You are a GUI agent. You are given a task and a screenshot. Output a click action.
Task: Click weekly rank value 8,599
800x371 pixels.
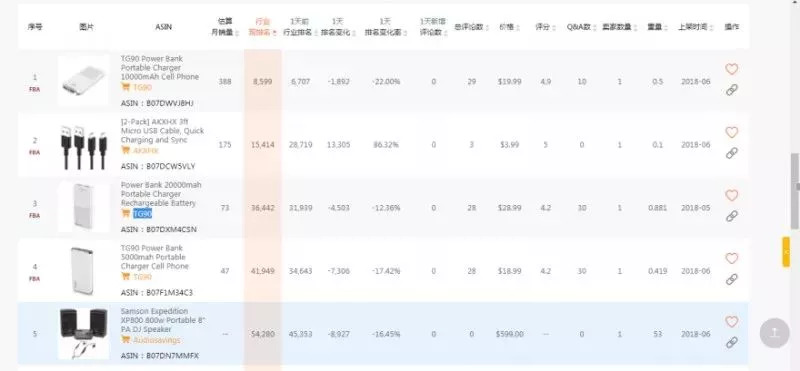click(262, 82)
